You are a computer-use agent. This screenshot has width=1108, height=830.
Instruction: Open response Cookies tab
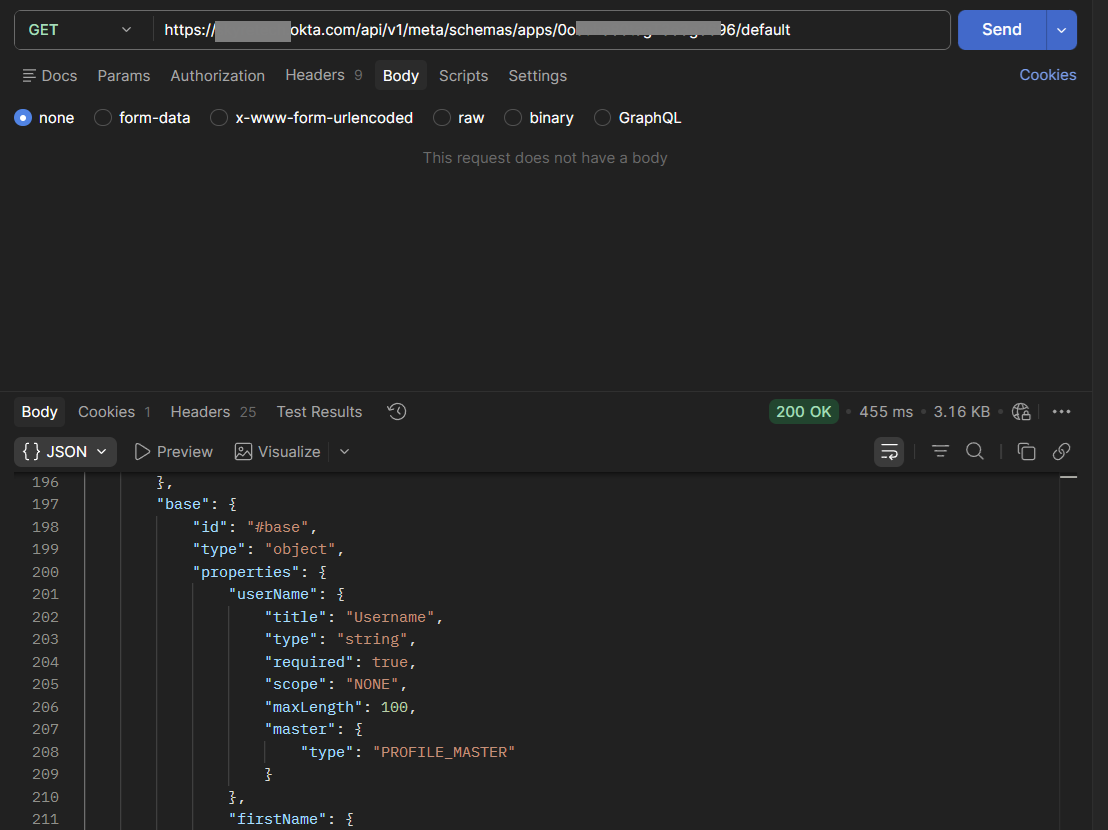[x=114, y=412]
